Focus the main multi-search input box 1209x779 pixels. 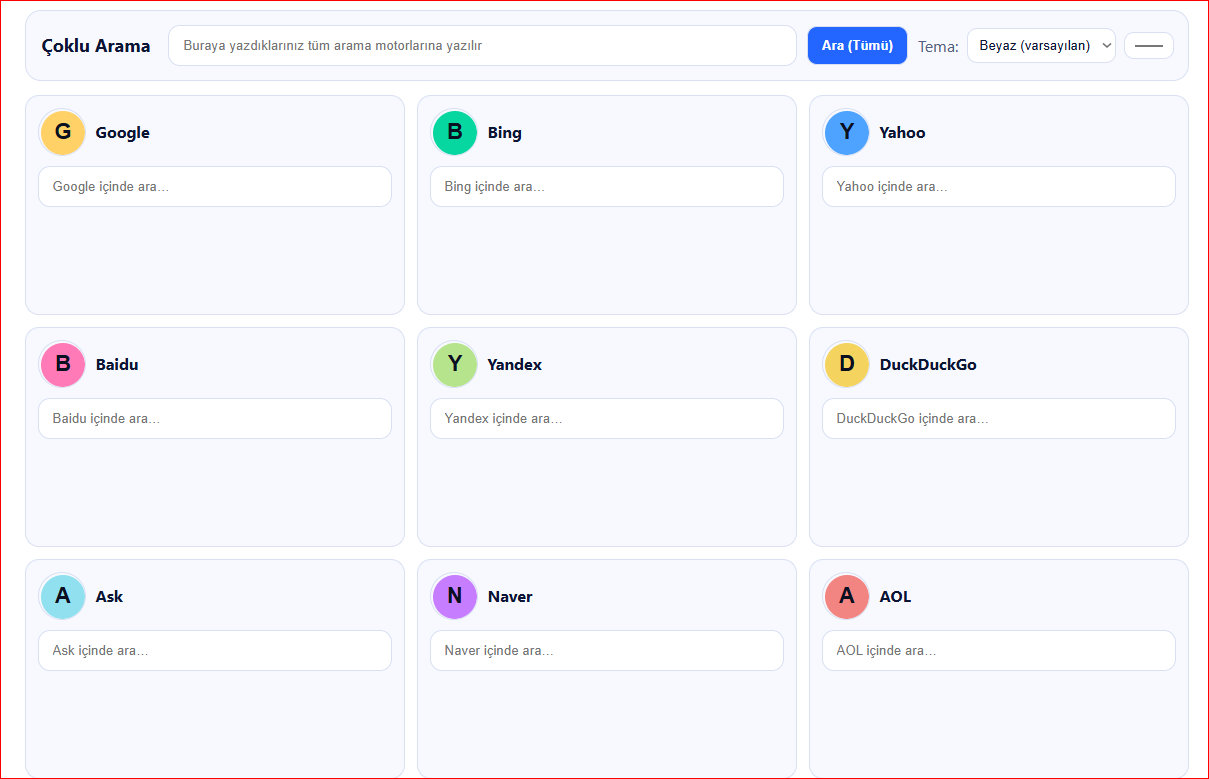482,46
